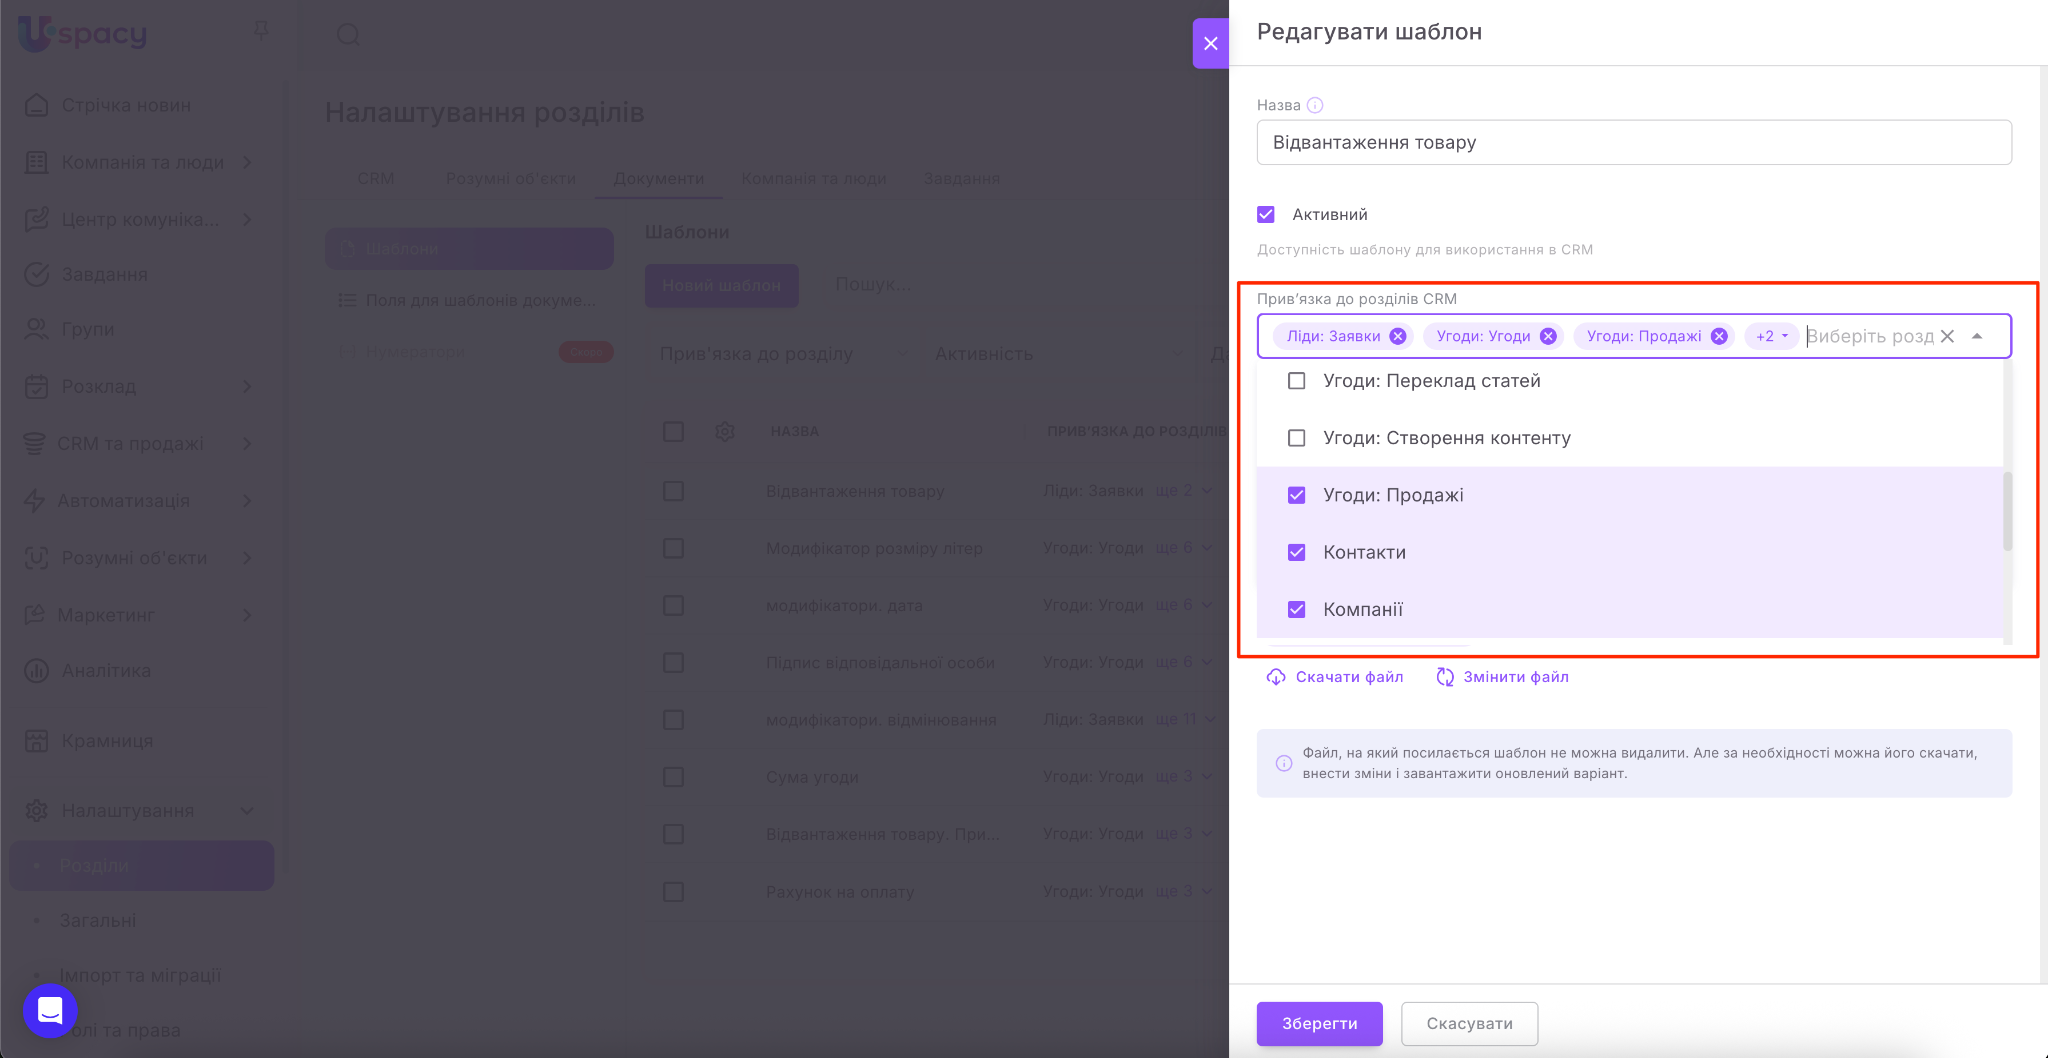
Task: Uncheck the Активний checkbox
Action: tap(1266, 214)
